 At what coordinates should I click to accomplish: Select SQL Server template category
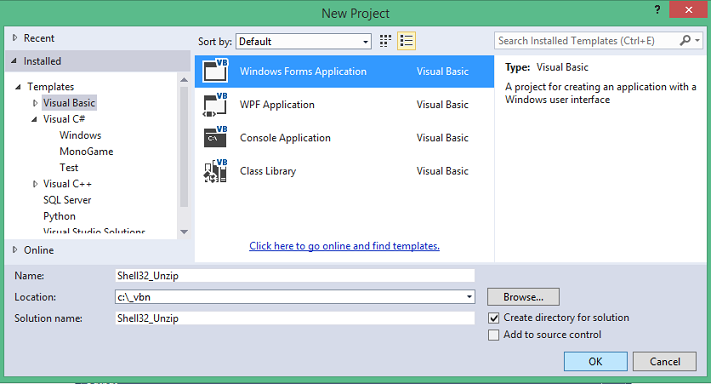[67, 200]
